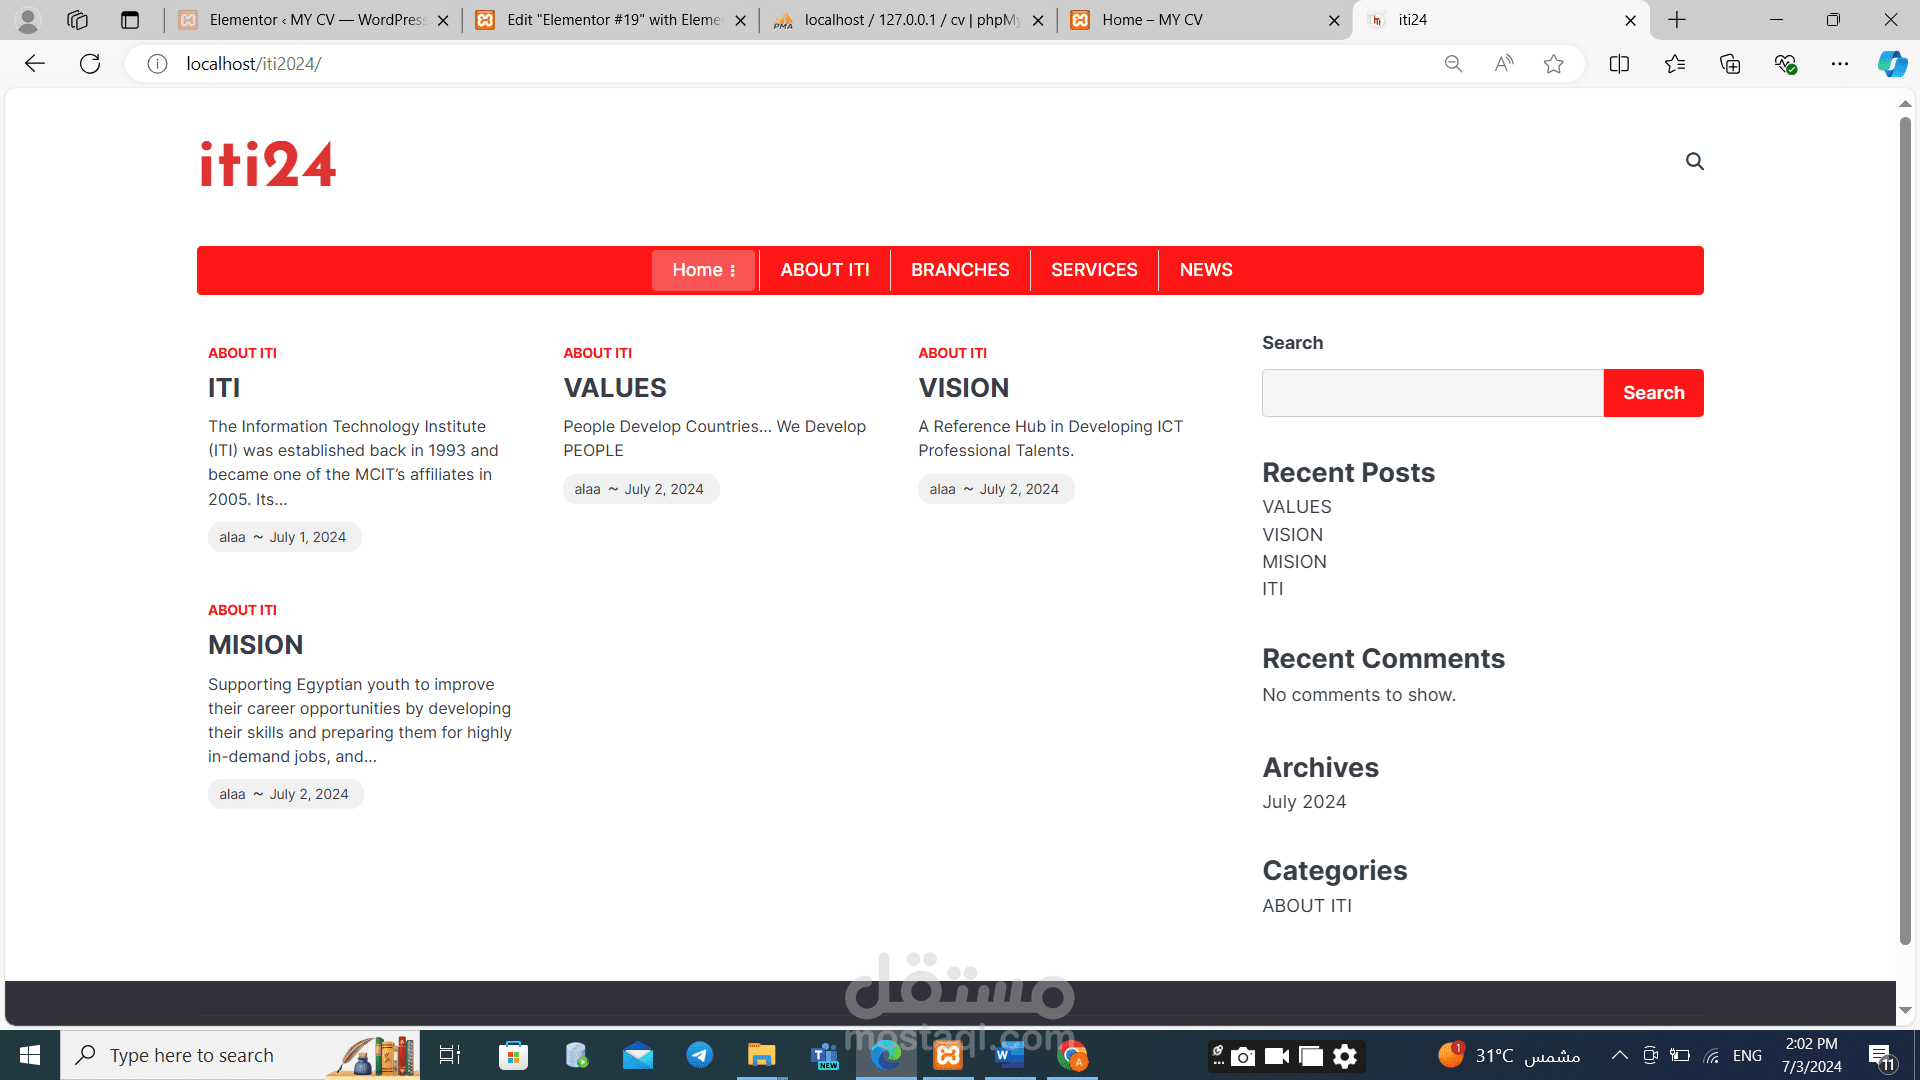This screenshot has width=1920, height=1080.
Task: Open File Explorer from the taskbar
Action: 762,1055
